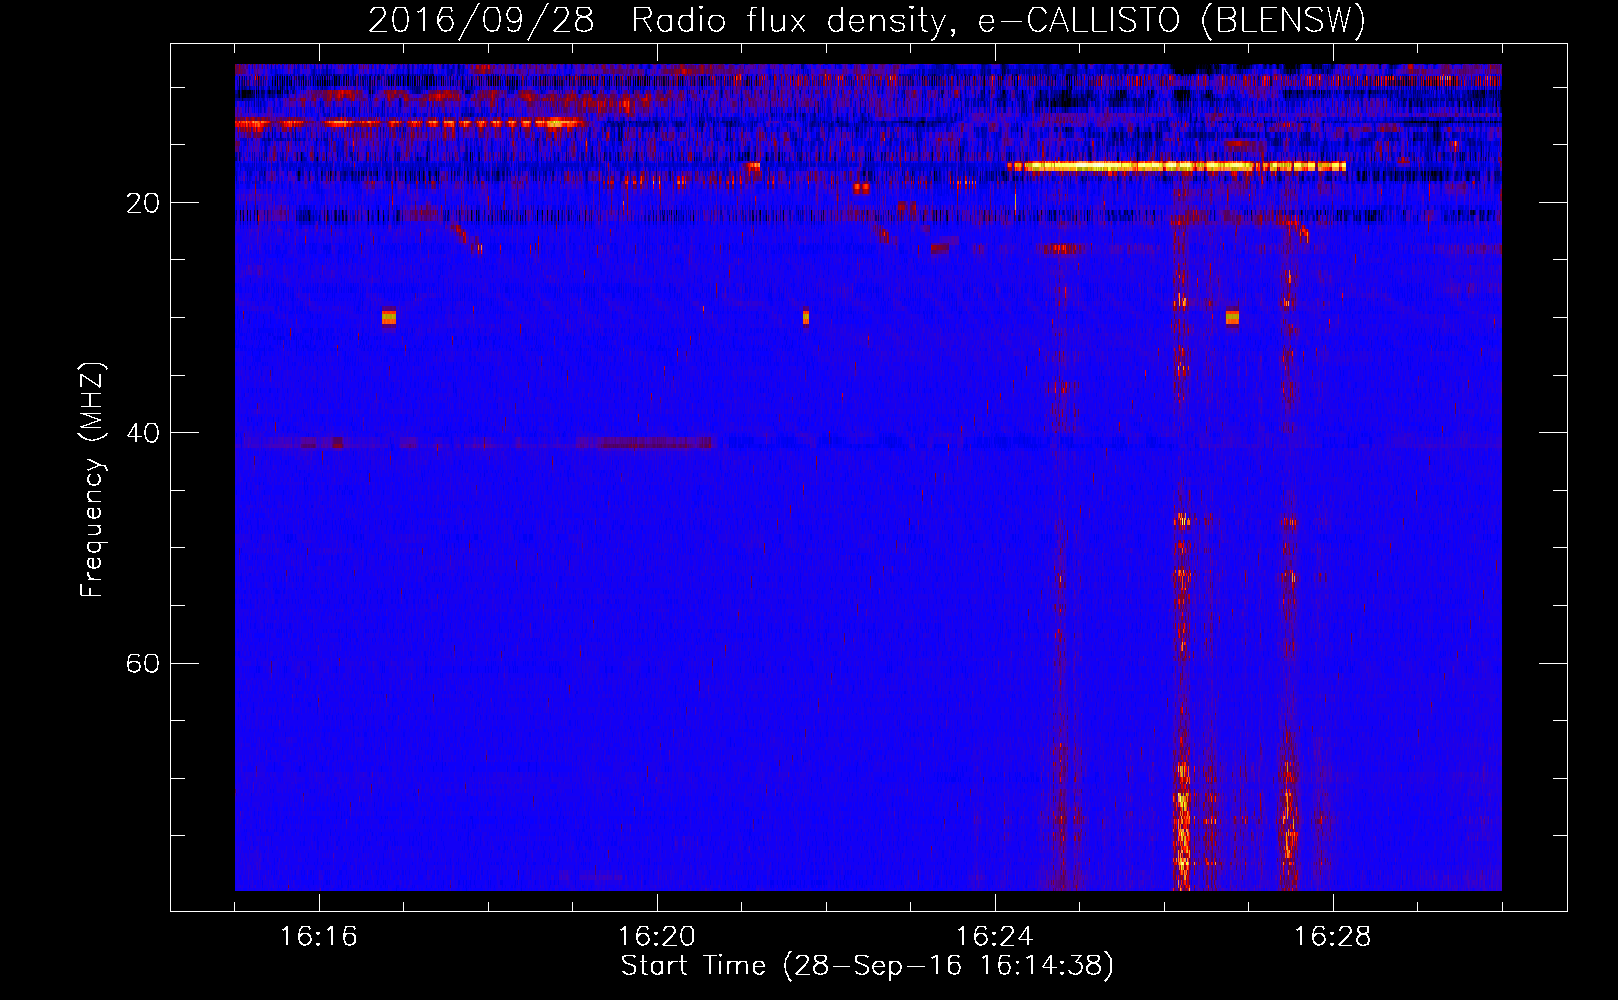
Task: Click the orange marker at 30 MHz near 16:27
Action: point(1232,317)
